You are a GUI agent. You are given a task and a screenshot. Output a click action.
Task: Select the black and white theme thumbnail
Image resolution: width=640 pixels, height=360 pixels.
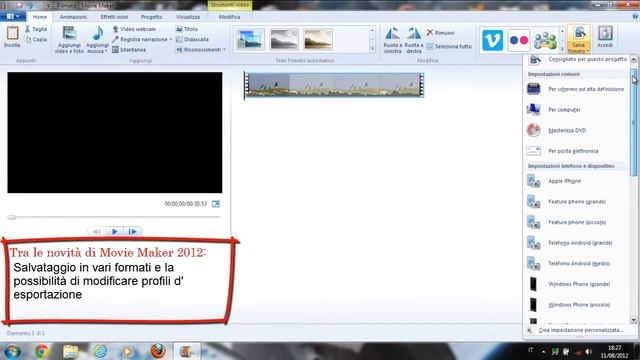coord(284,40)
